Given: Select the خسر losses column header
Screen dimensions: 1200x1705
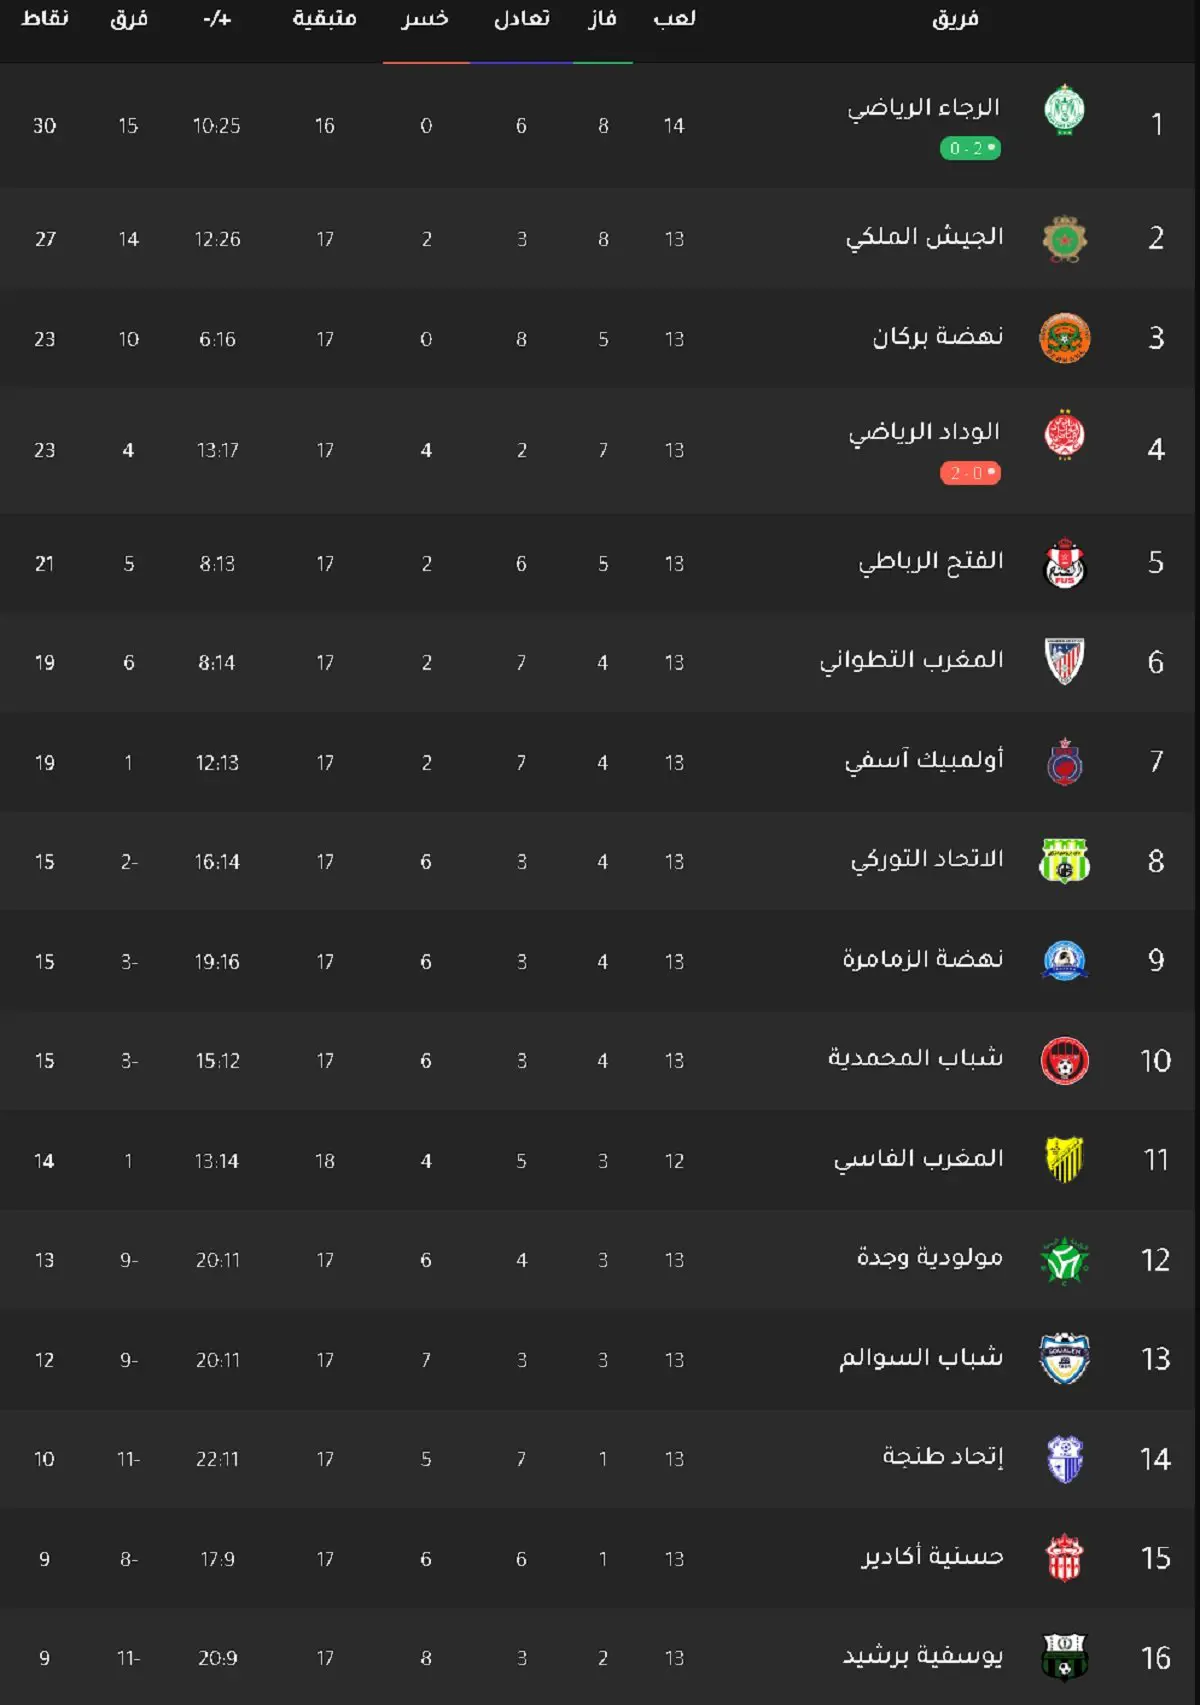Looking at the screenshot, I should pyautogui.click(x=425, y=19).
